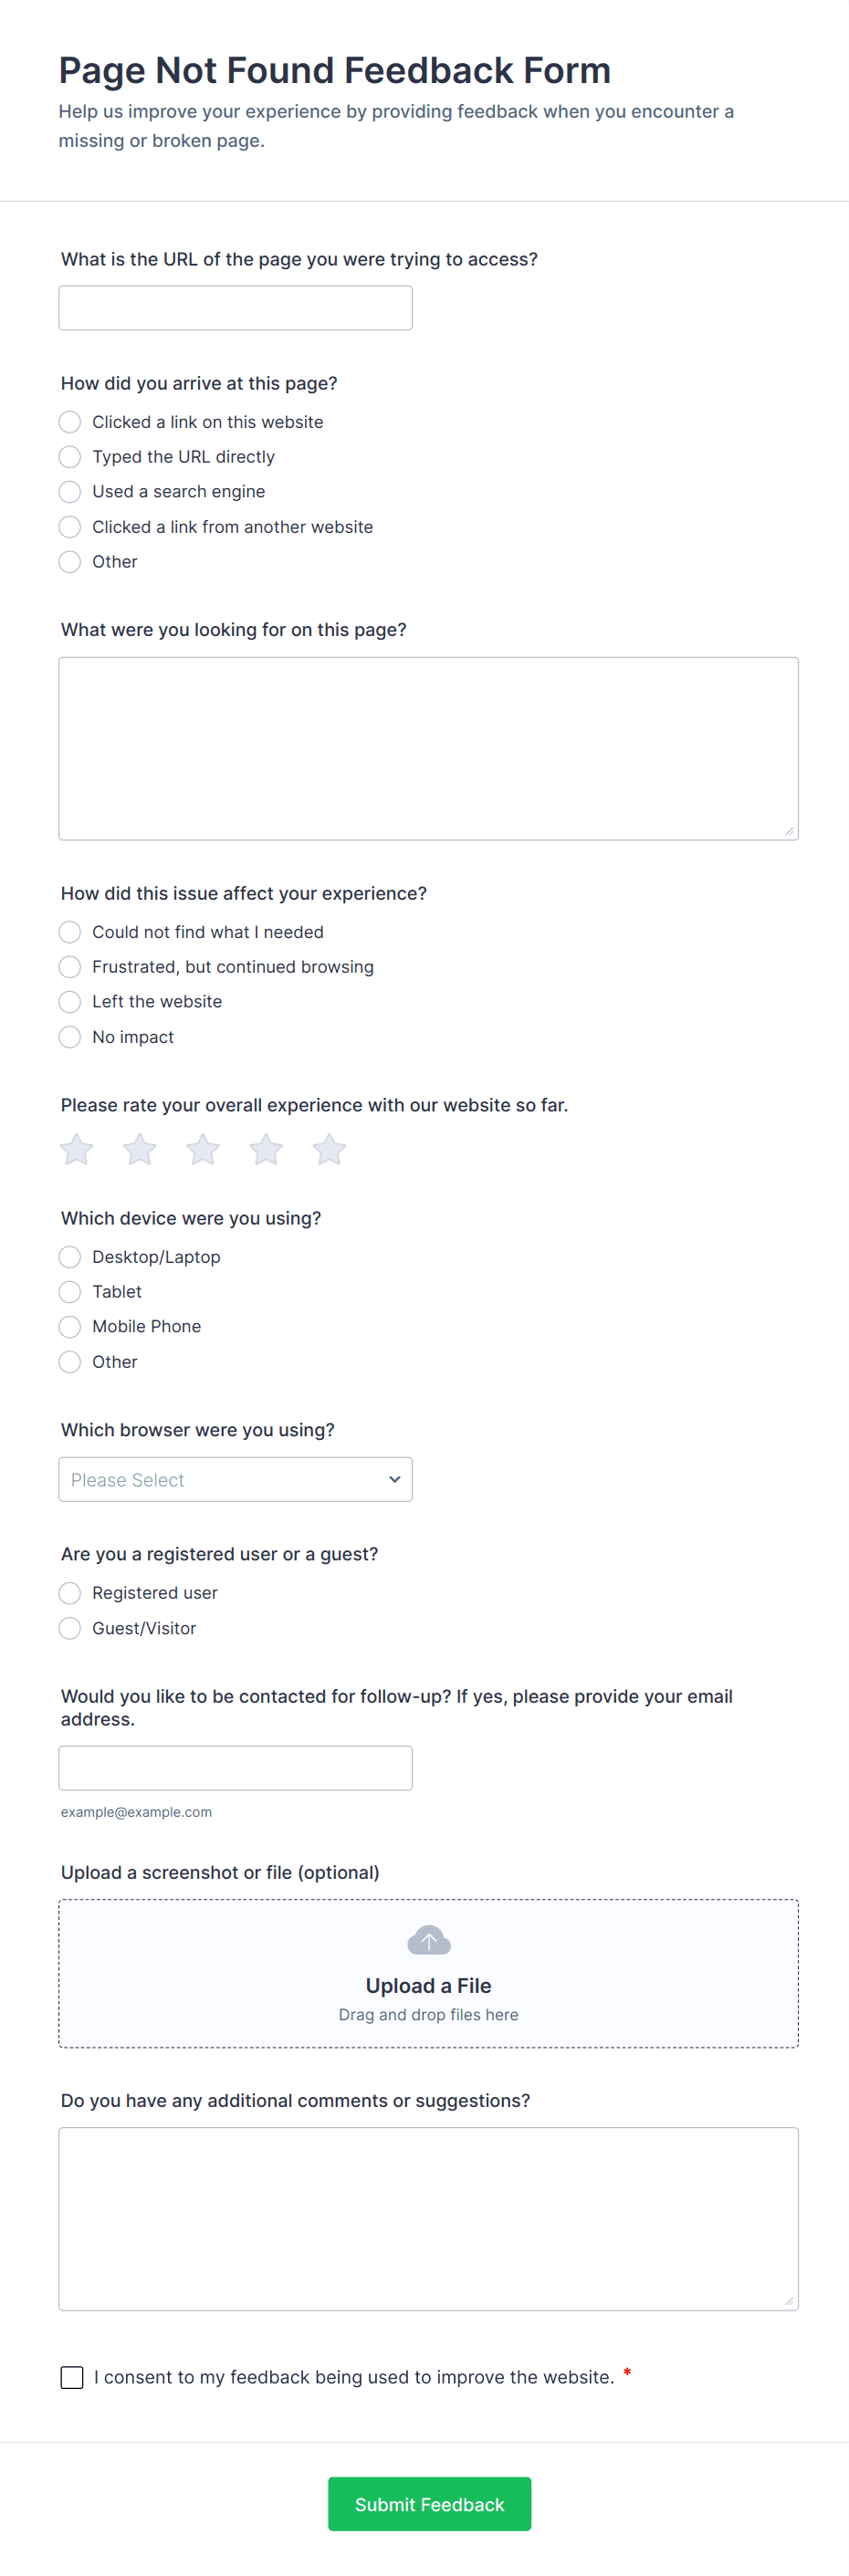The height and width of the screenshot is (2576, 849).
Task: Focus the page URL input field
Action: coord(235,308)
